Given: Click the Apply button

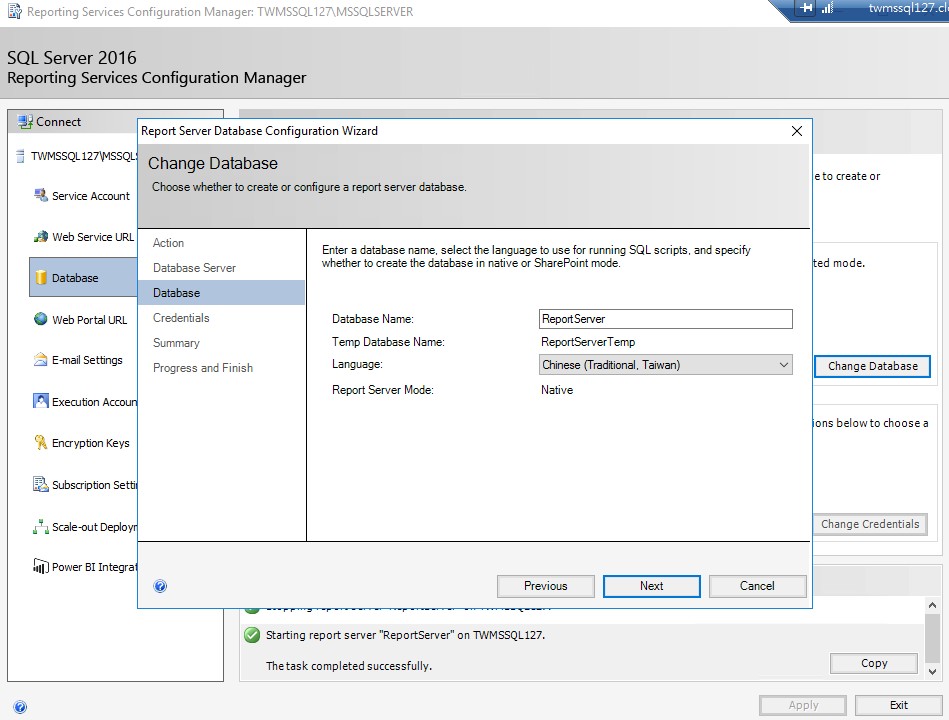Looking at the screenshot, I should [803, 705].
